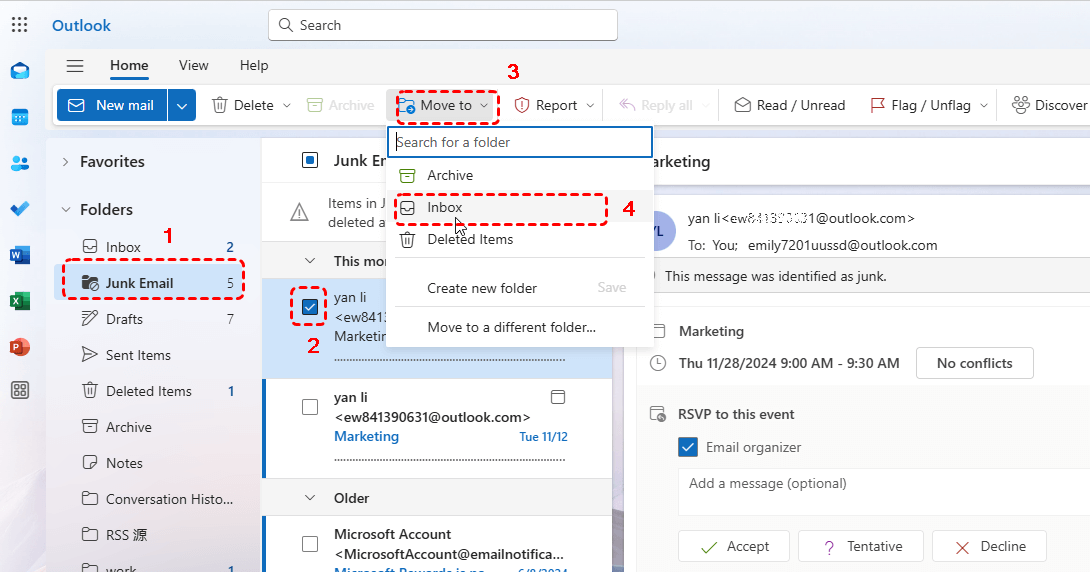The image size is (1090, 572).
Task: Click the Discover groups icon
Action: (x=1020, y=105)
